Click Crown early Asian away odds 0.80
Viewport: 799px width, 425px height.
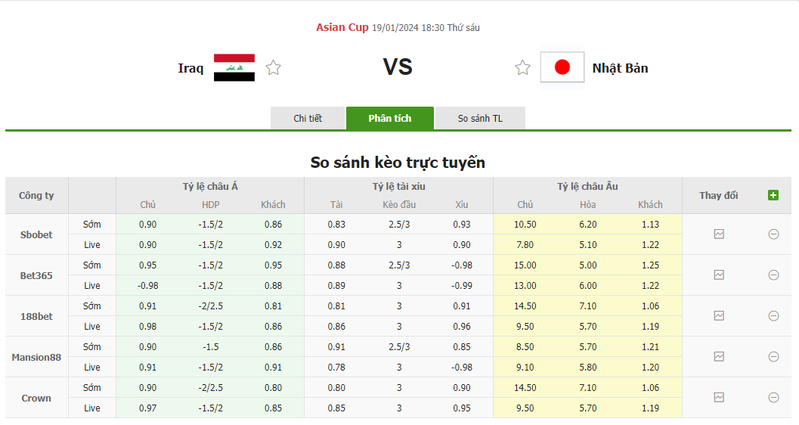tap(273, 387)
